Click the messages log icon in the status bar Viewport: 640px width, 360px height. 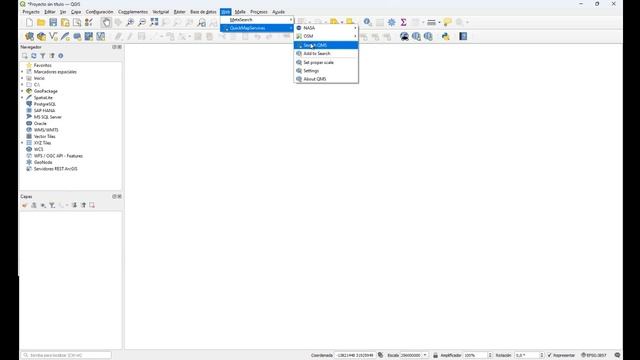[x=617, y=355]
